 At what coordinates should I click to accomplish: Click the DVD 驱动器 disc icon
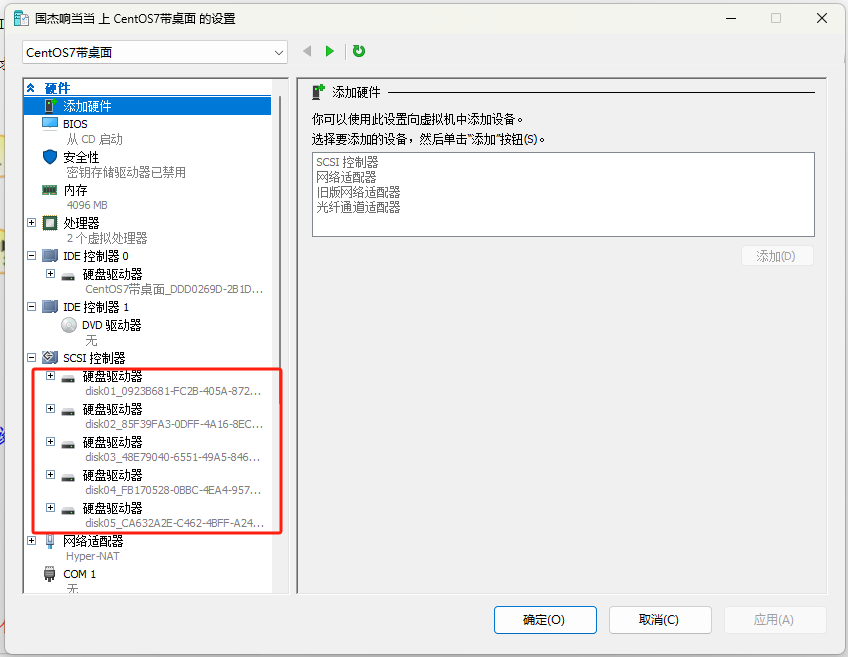coord(69,325)
